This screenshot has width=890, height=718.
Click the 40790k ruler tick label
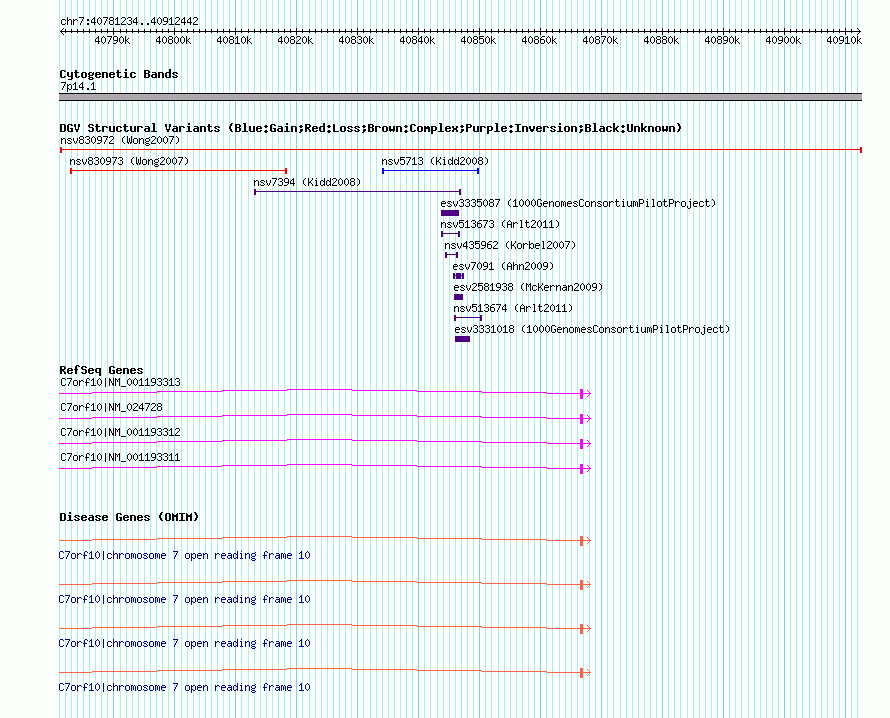112,40
